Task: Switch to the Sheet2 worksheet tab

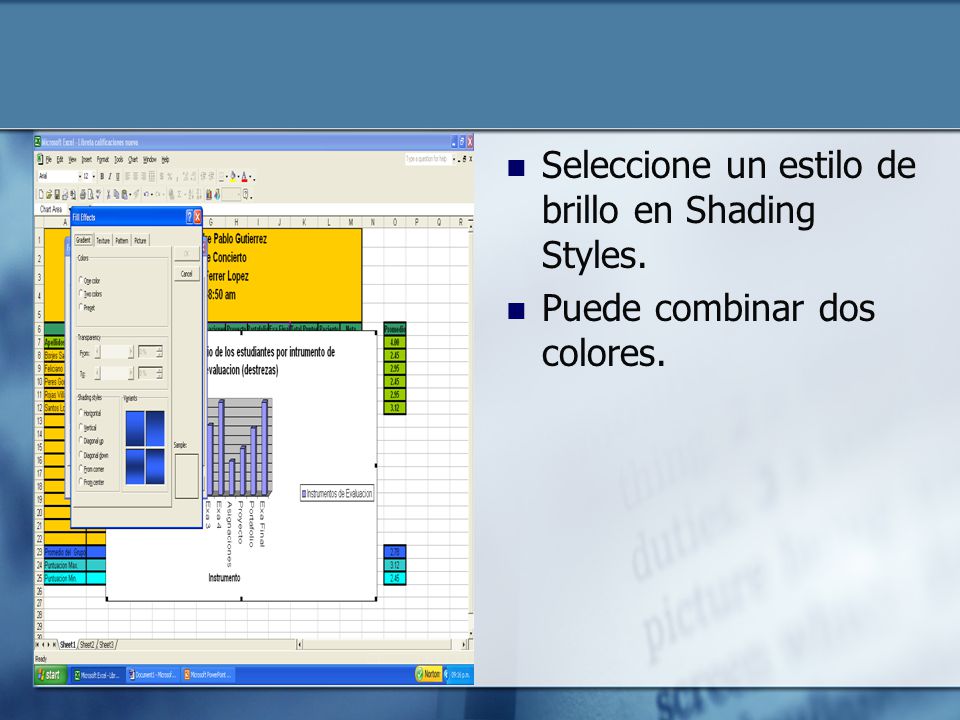Action: pos(88,645)
